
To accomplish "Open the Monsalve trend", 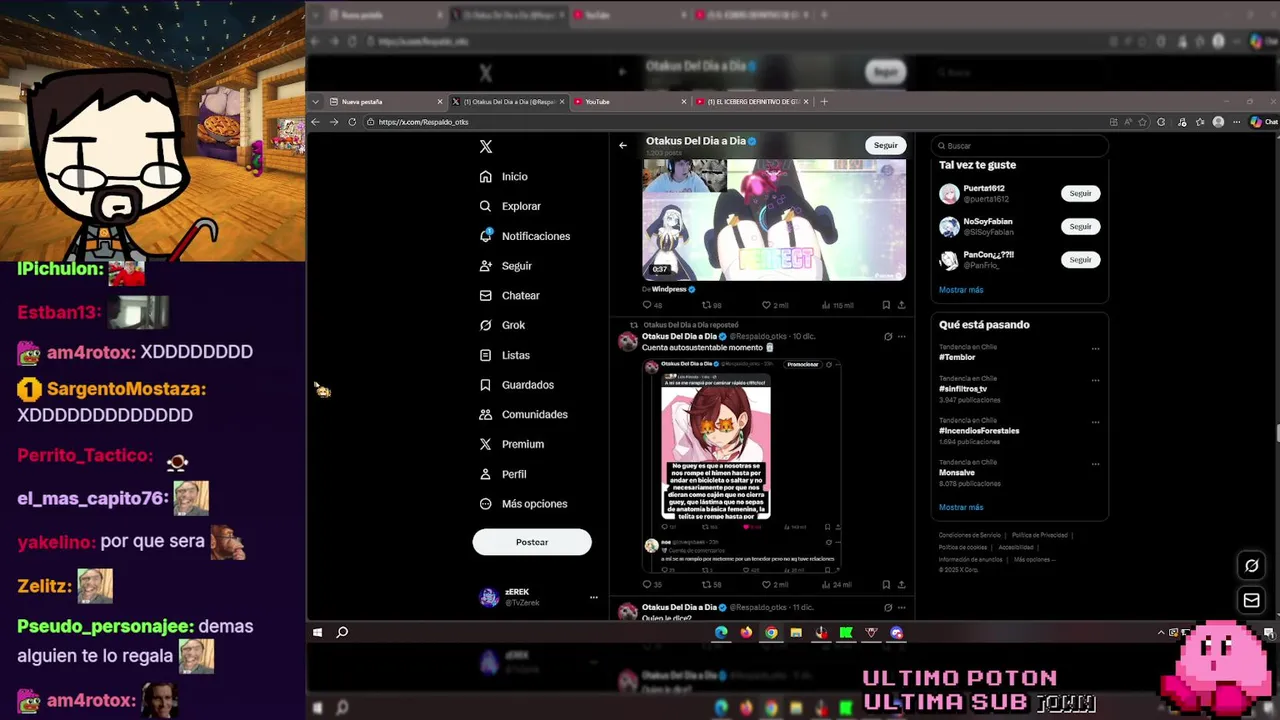I will click(x=955, y=472).
